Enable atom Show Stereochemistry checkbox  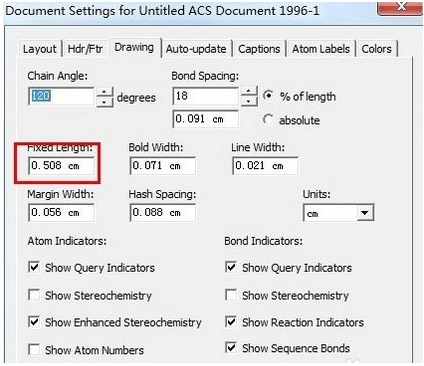[34, 295]
